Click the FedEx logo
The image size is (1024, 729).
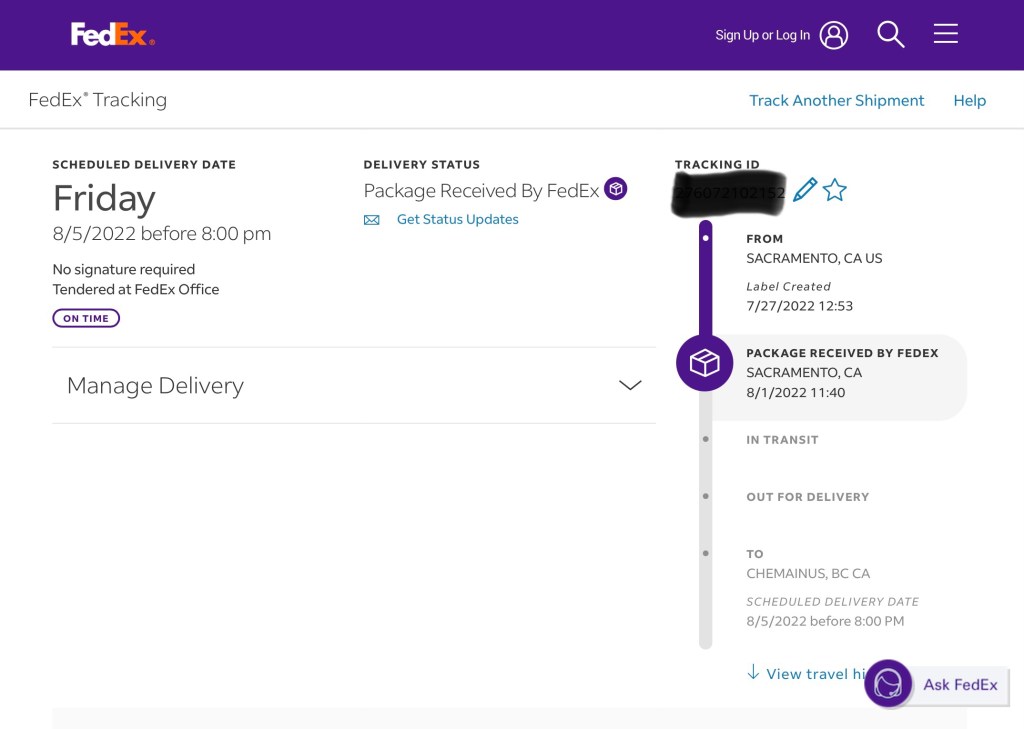point(112,35)
